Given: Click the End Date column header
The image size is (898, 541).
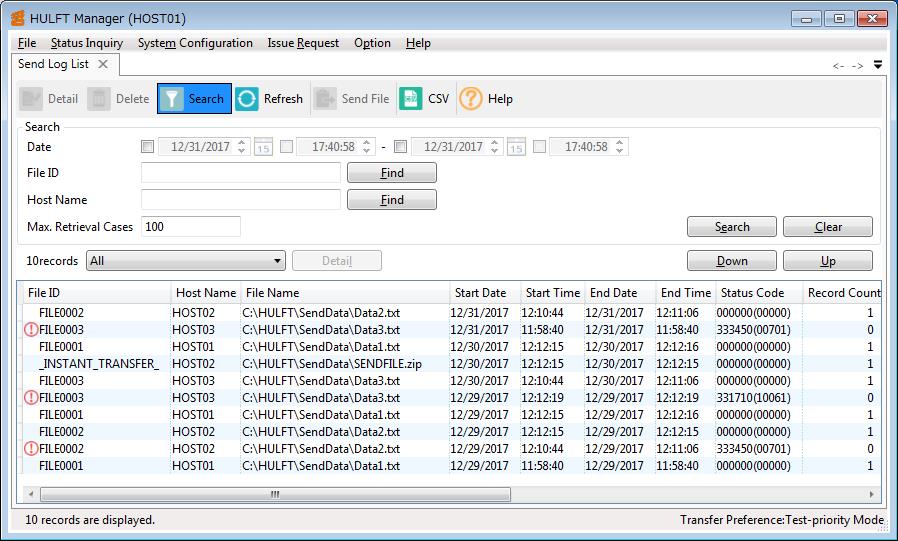Looking at the screenshot, I should (x=620, y=293).
